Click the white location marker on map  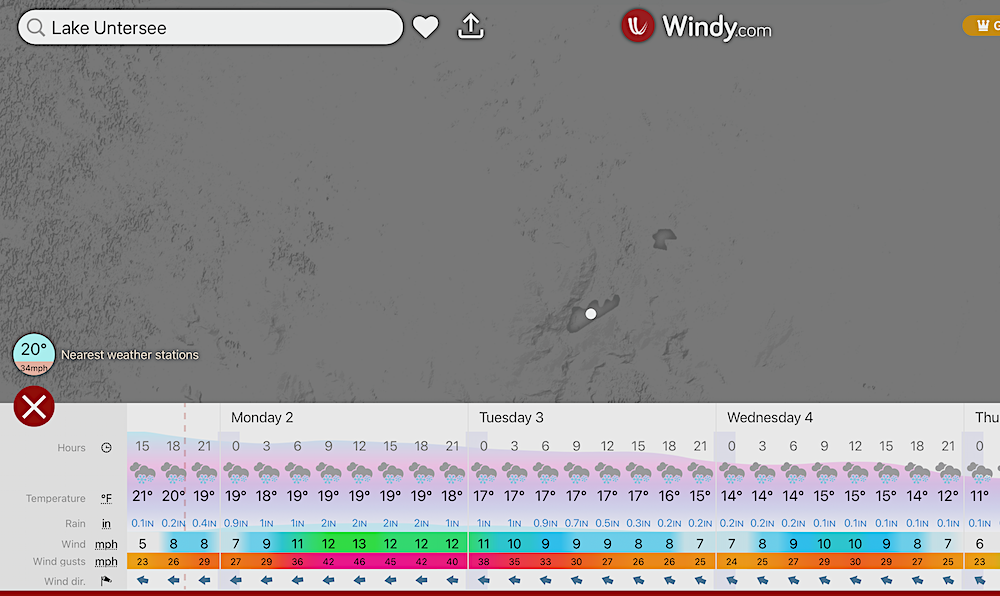tap(591, 314)
